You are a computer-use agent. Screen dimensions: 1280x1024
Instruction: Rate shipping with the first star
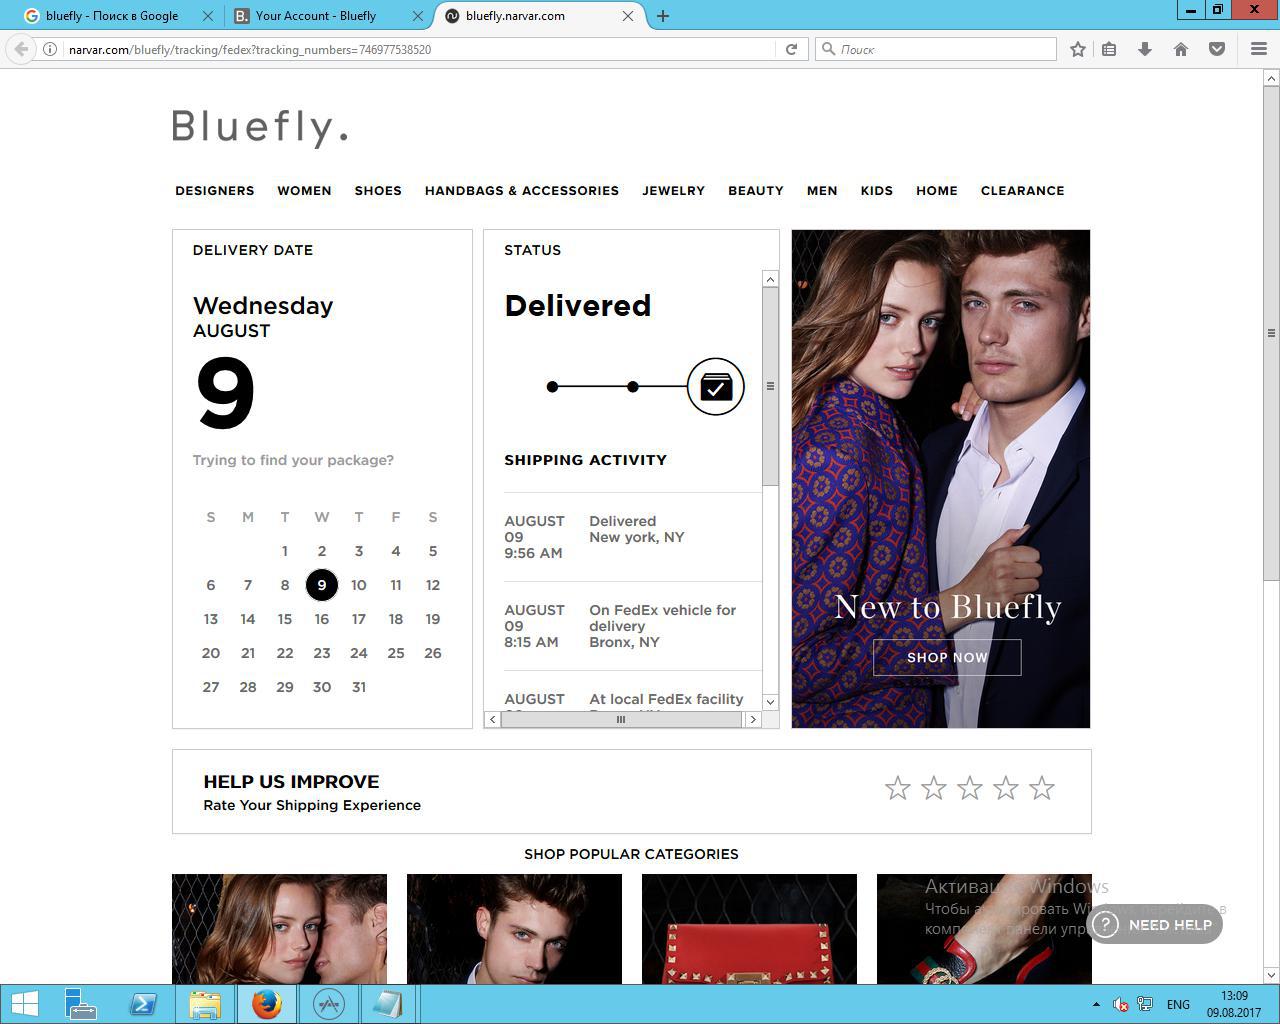(898, 789)
